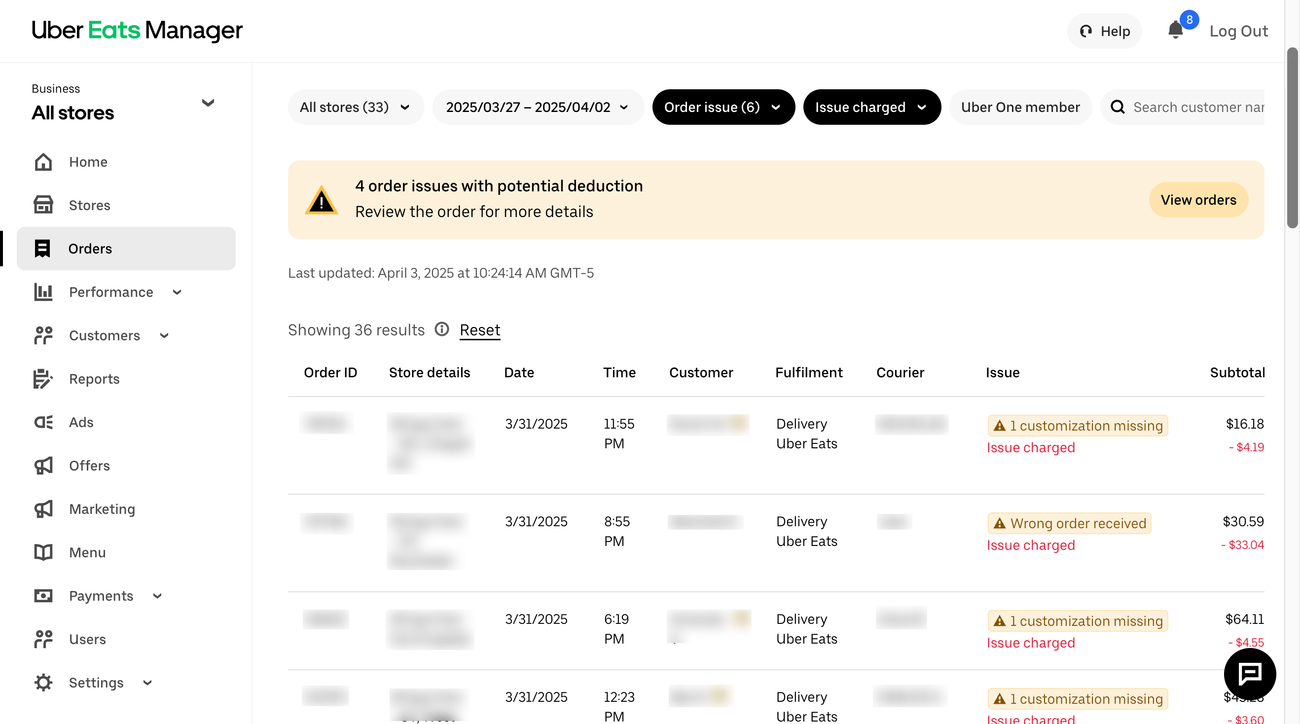This screenshot has height=724, width=1300.
Task: Click the Fulfilment column header
Action: click(809, 372)
